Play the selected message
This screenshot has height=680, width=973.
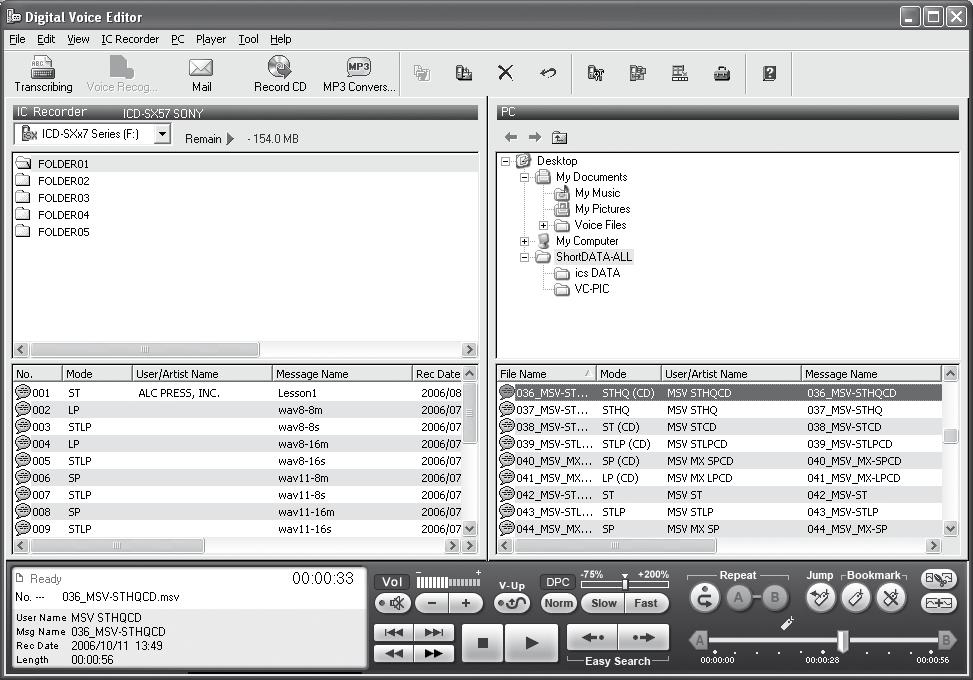(531, 643)
